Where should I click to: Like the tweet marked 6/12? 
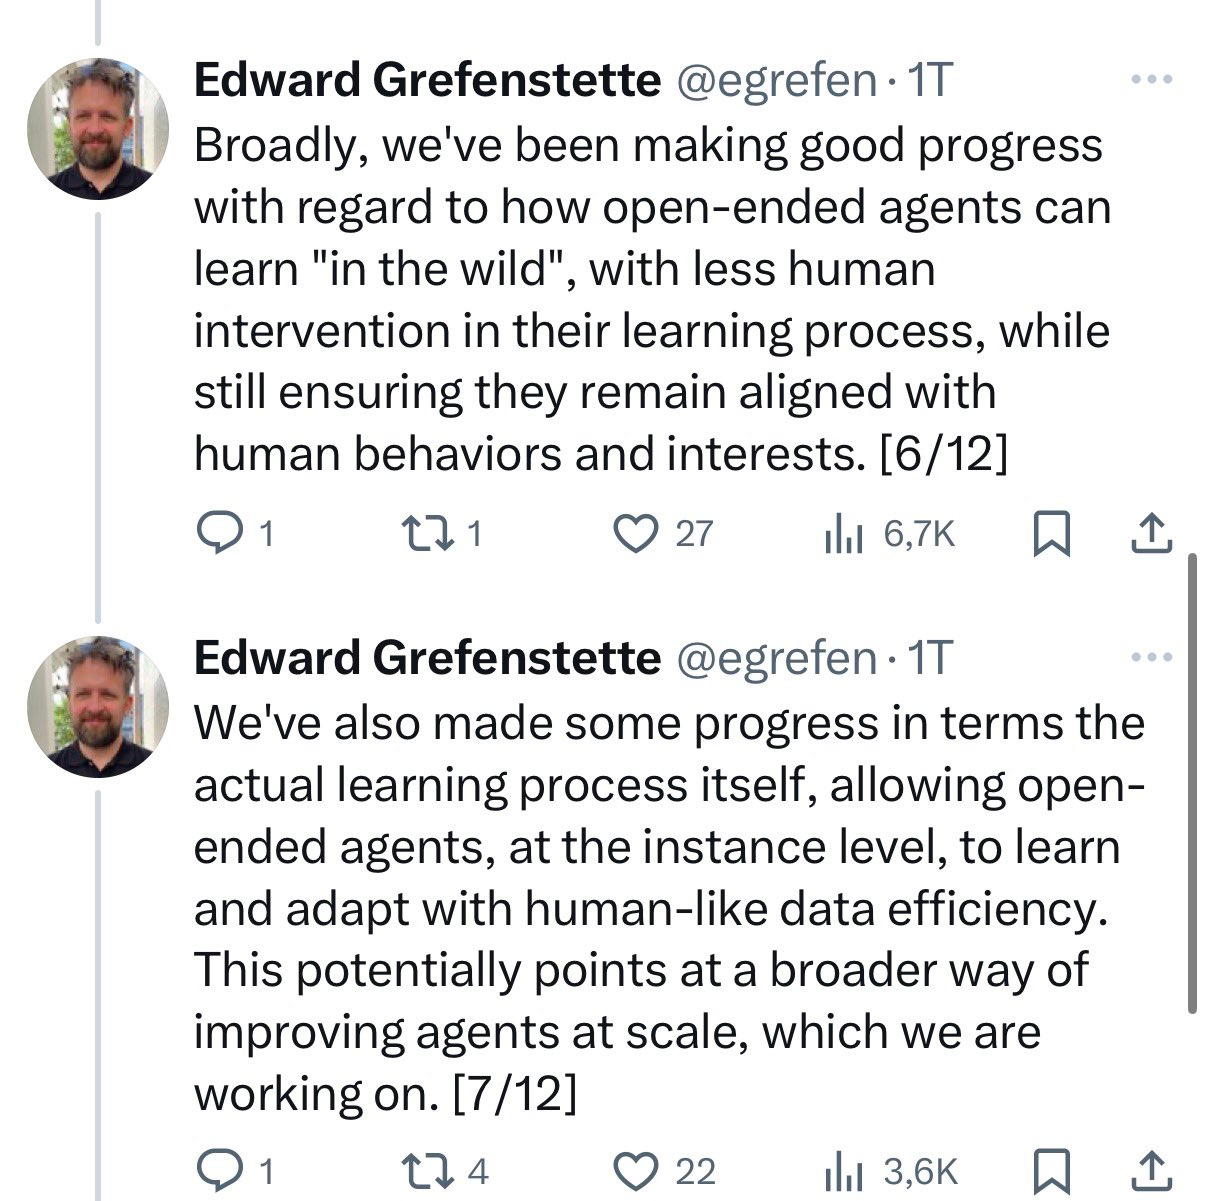coord(632,535)
